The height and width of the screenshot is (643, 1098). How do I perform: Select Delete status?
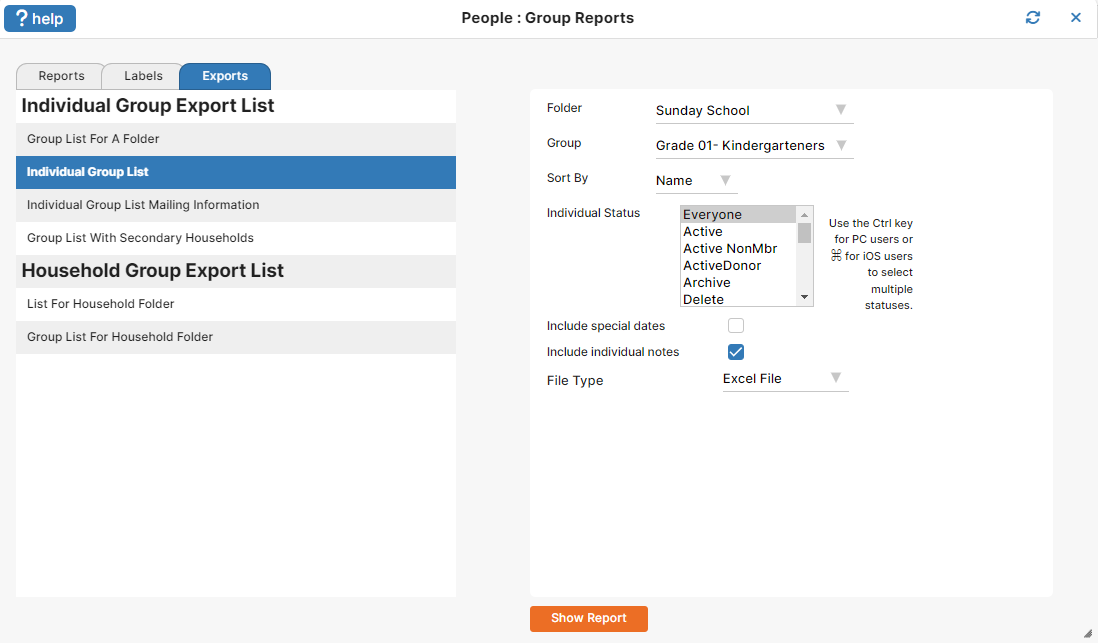pyautogui.click(x=739, y=299)
